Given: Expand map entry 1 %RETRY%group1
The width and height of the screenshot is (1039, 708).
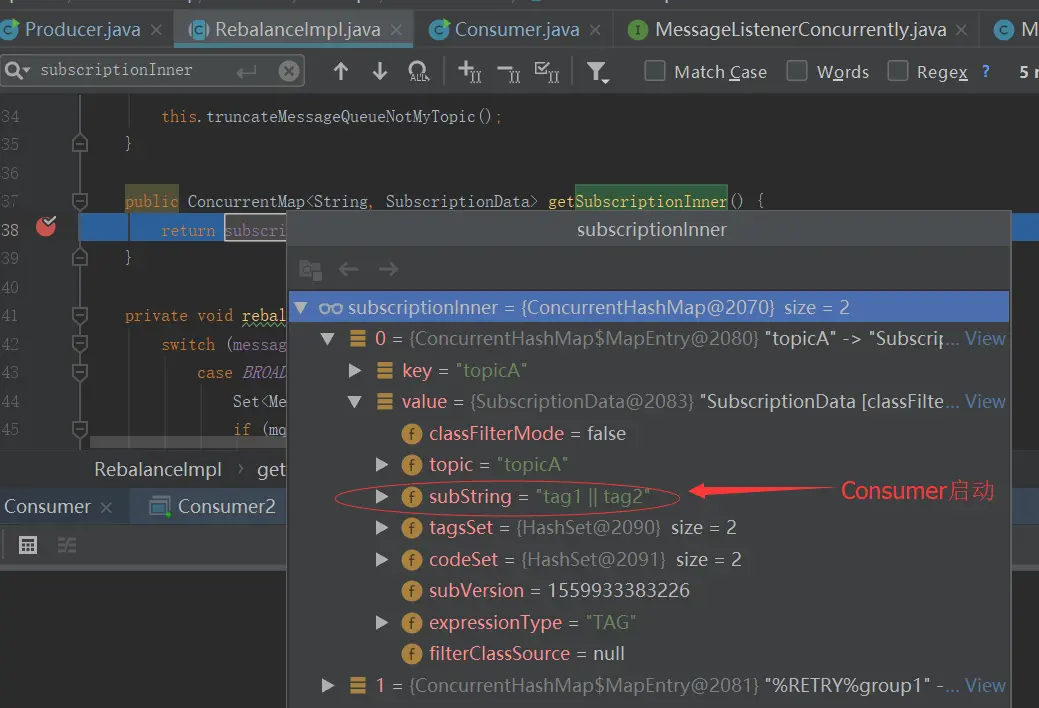Looking at the screenshot, I should [327, 685].
